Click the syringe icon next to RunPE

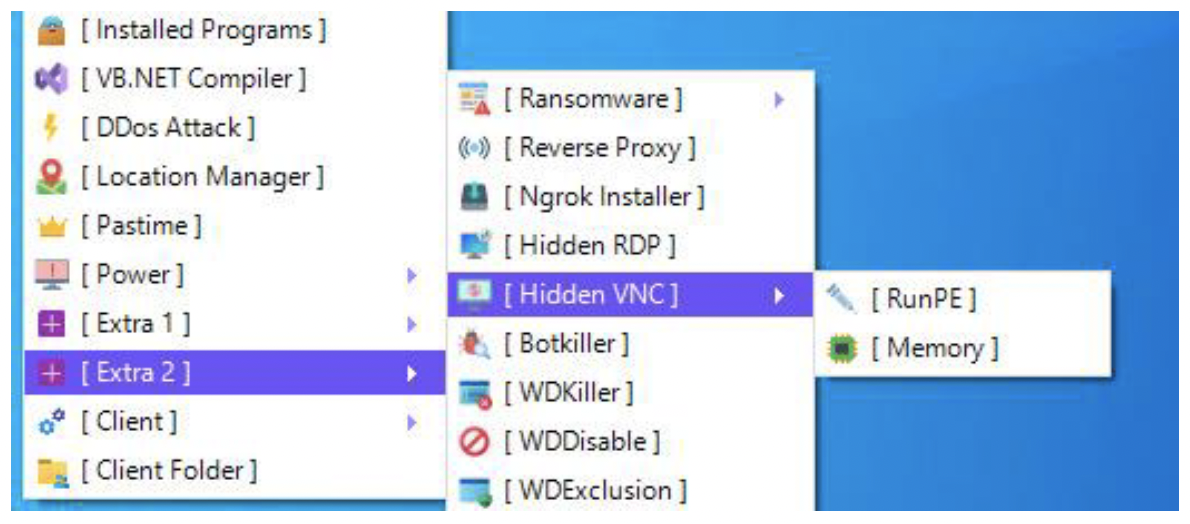pos(841,301)
